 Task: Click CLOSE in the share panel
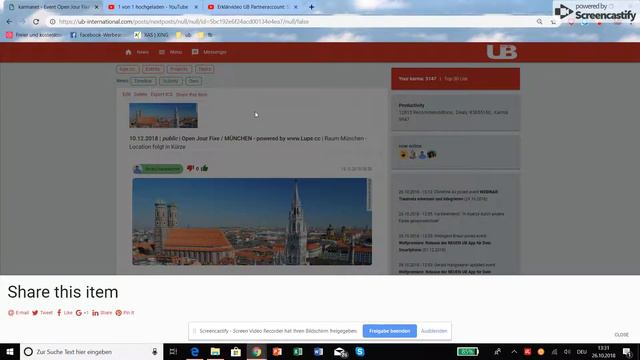(621, 335)
